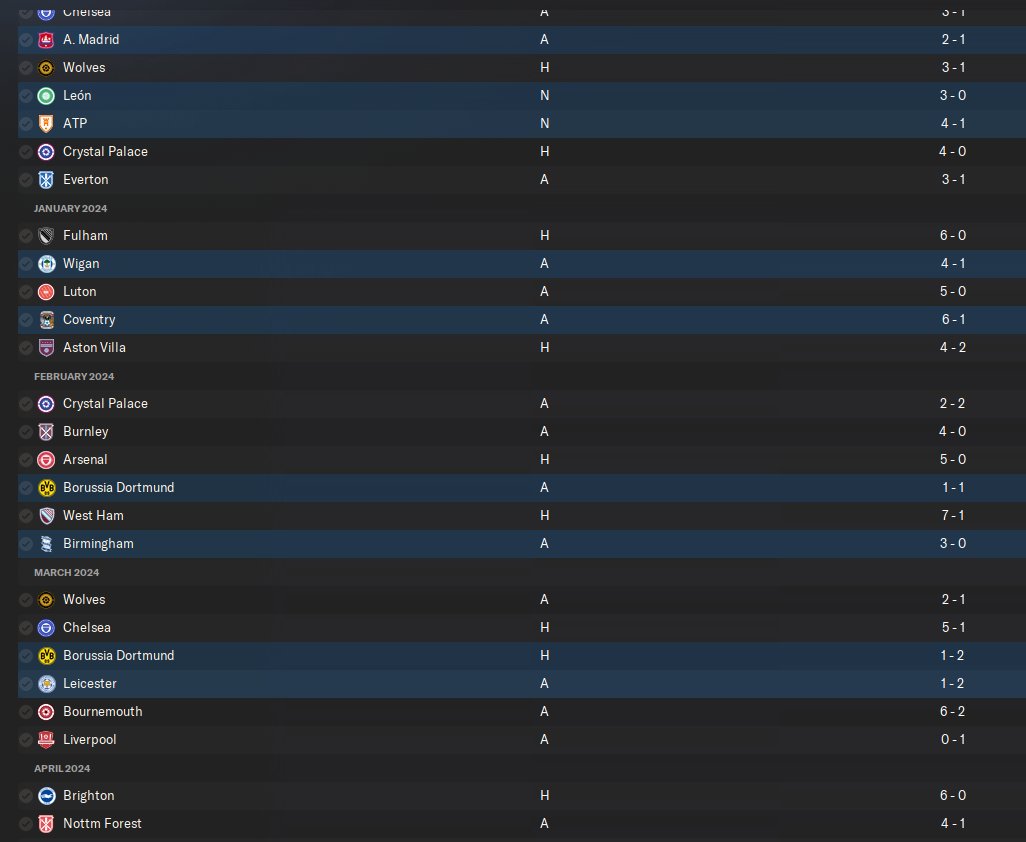Toggle the checkmark next to West Ham
1026x842 pixels.
pyautogui.click(x=26, y=516)
